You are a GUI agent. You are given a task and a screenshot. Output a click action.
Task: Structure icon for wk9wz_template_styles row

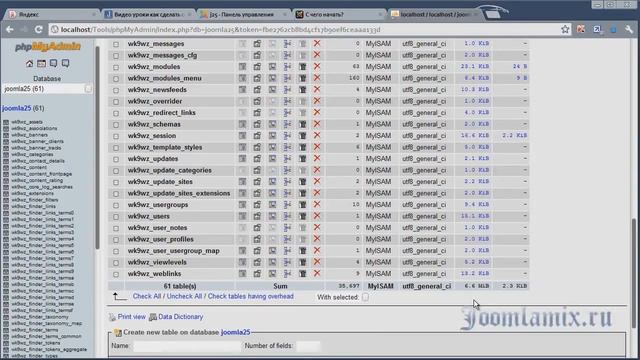point(257,147)
